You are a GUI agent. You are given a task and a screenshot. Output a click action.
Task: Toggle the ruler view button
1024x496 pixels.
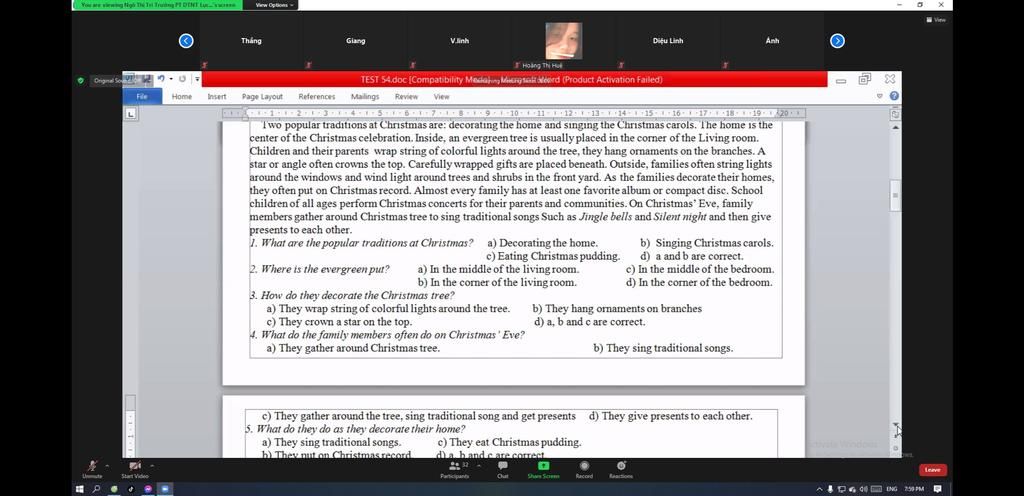click(895, 114)
